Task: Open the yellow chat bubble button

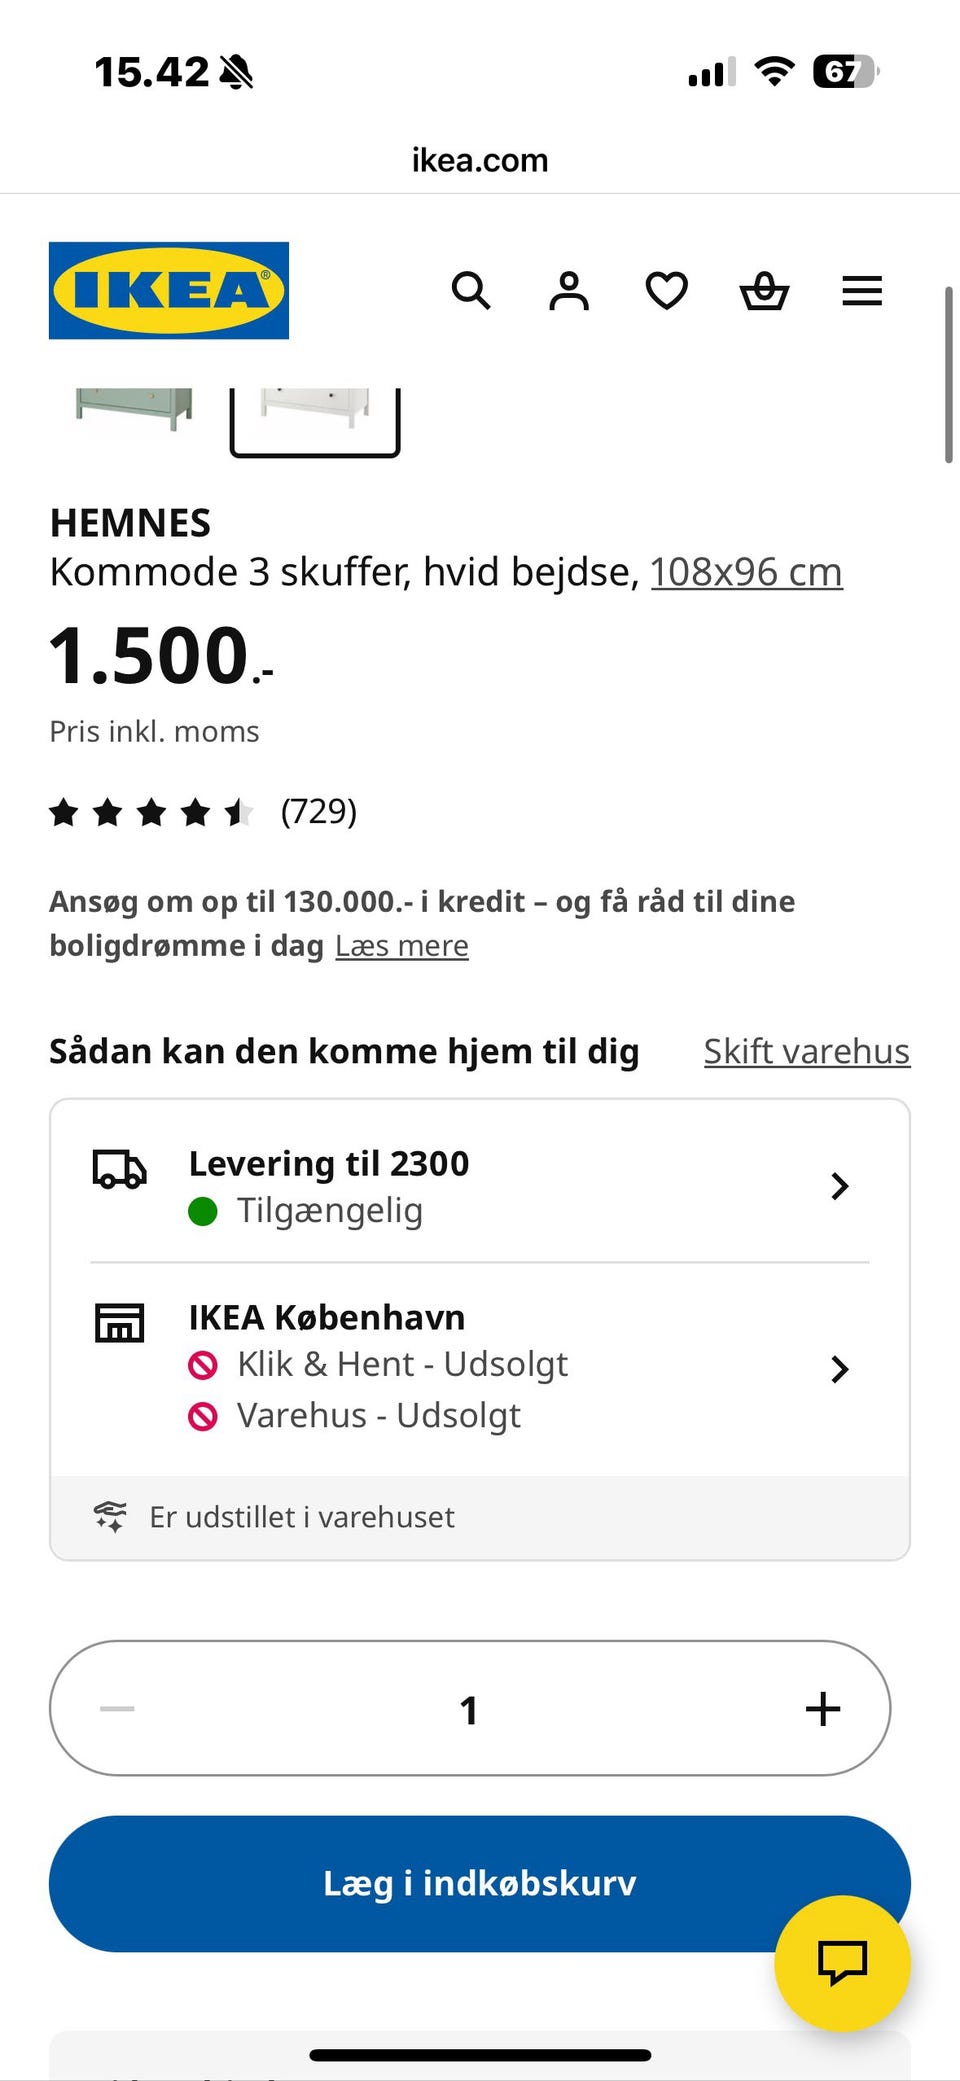Action: coord(842,1962)
